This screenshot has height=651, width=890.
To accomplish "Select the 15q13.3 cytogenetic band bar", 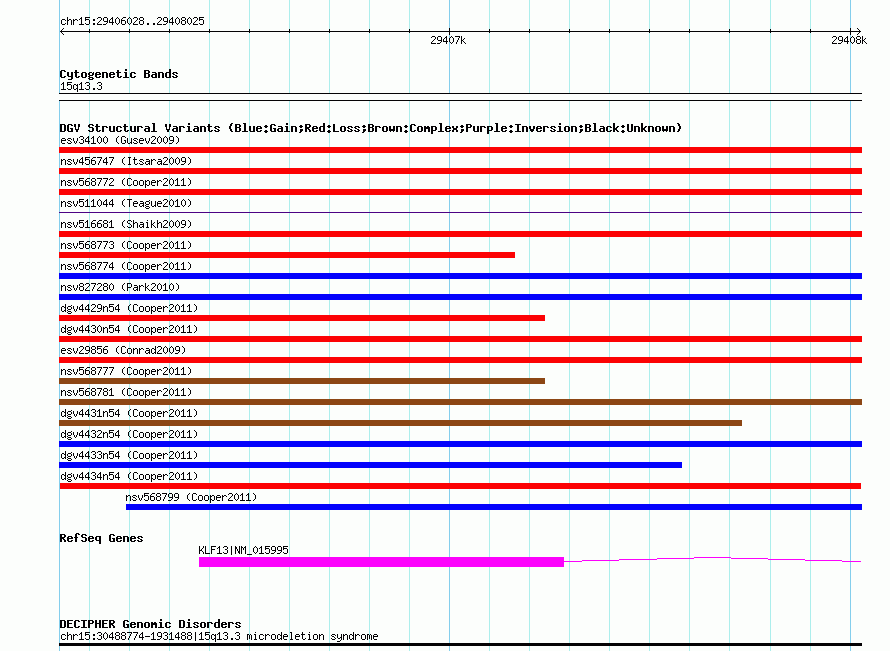I will [460, 97].
